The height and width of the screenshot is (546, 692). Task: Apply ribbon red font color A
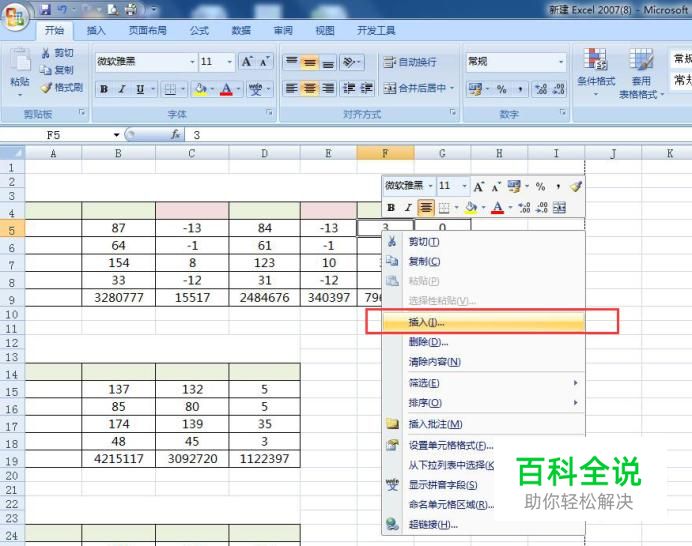(226, 89)
